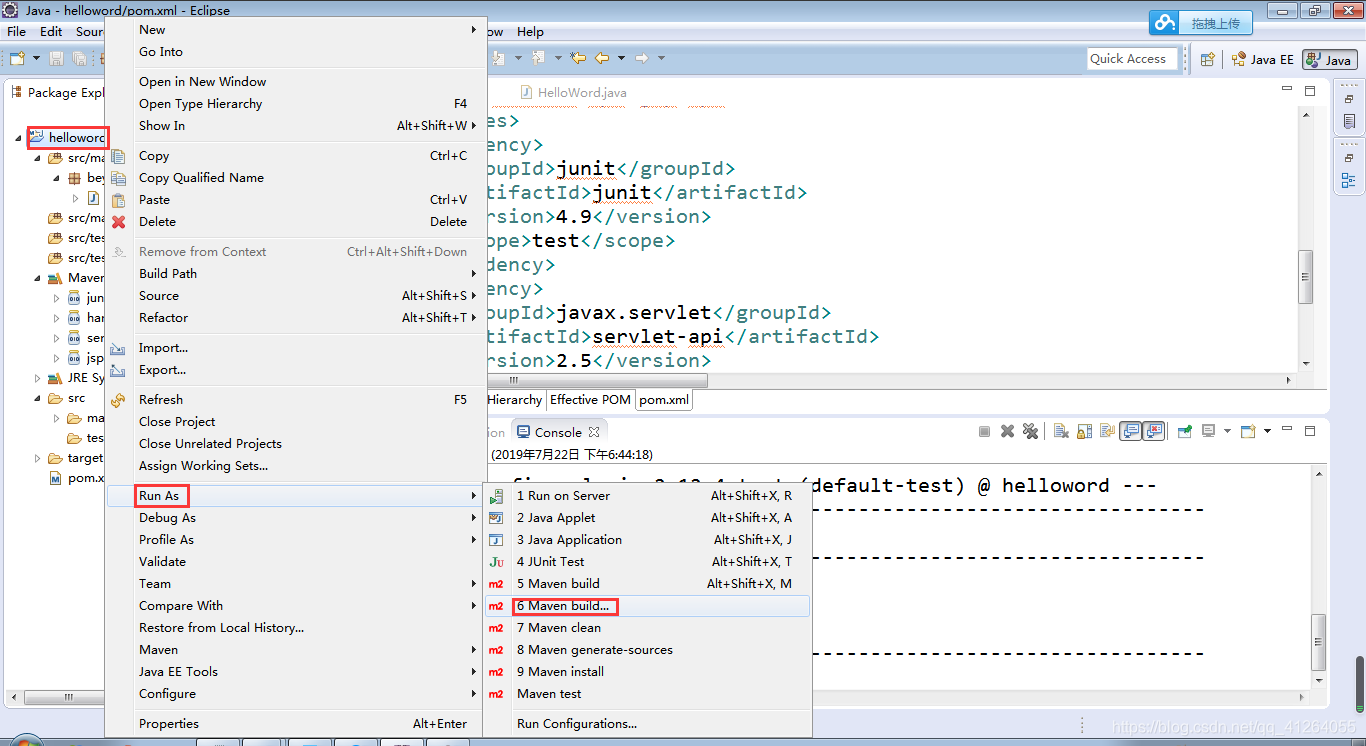
Task: Click the Copy icon in context menu
Action: (x=119, y=156)
